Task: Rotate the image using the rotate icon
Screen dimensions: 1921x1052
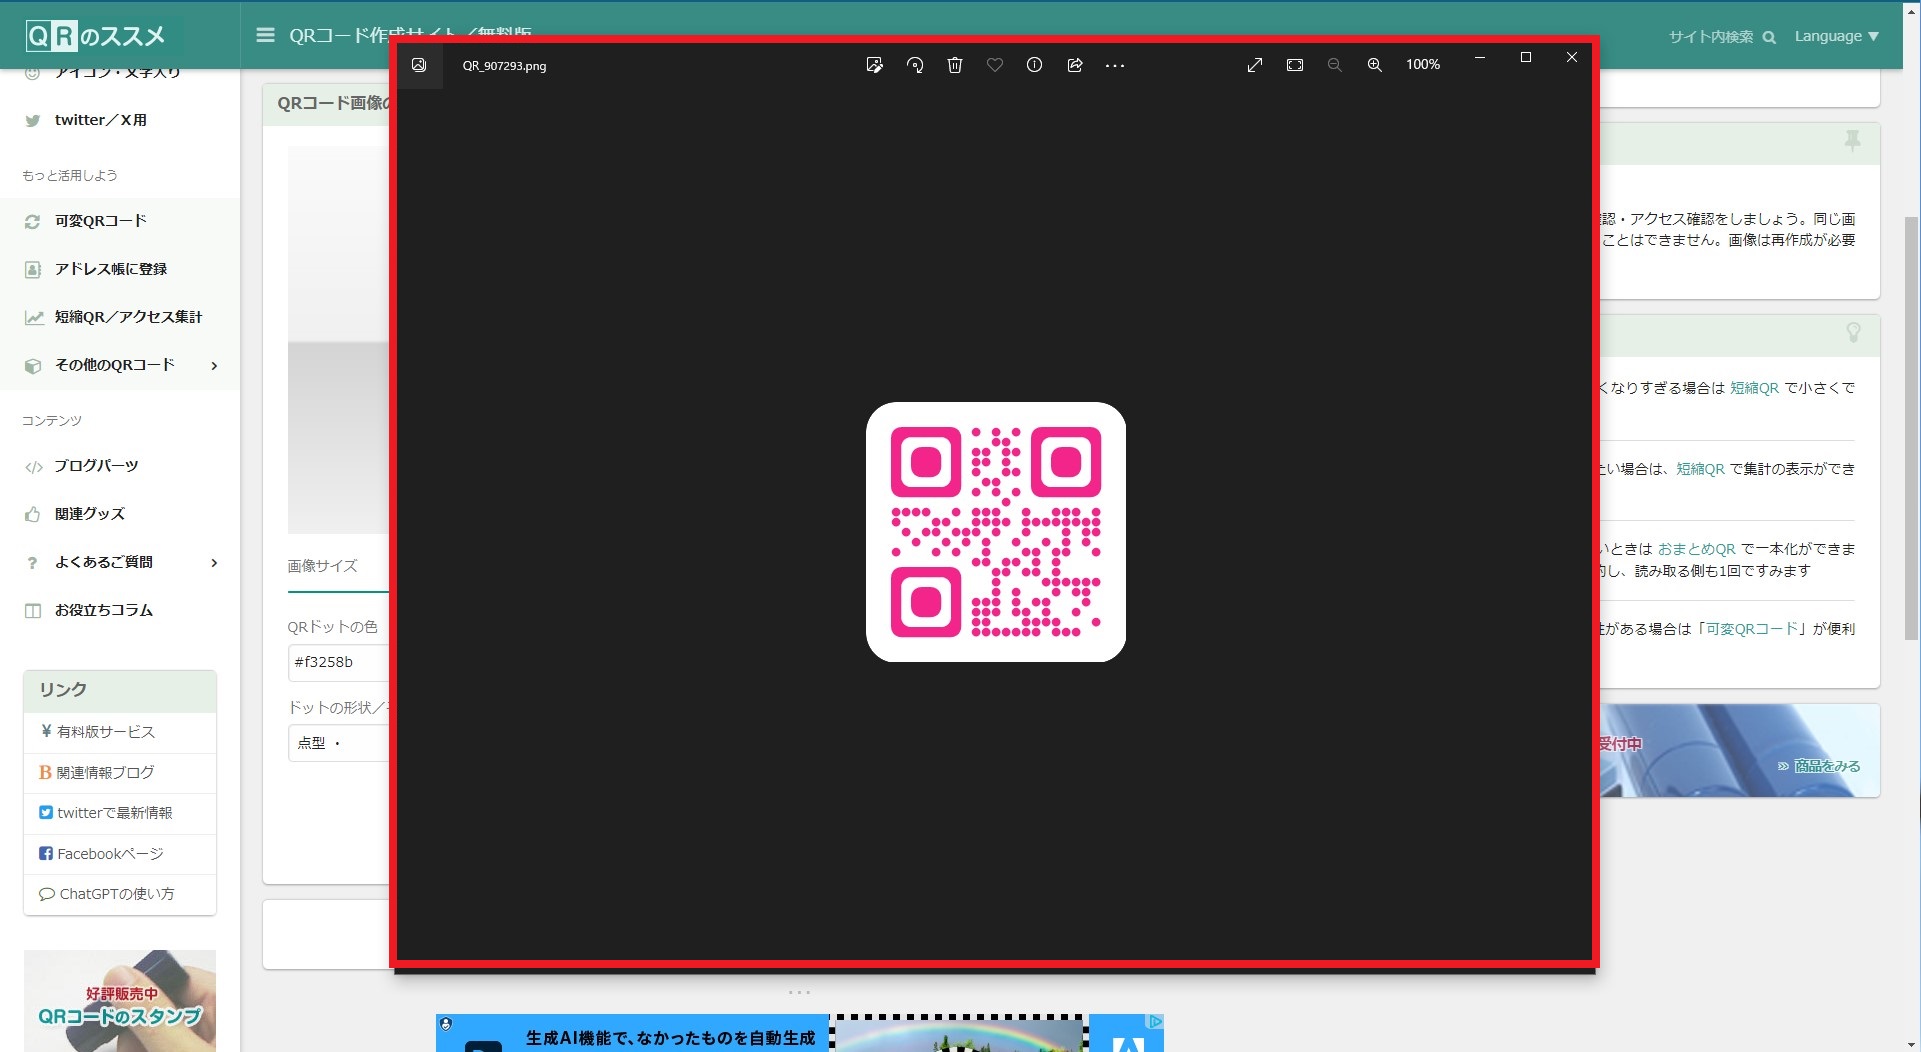Action: pos(915,65)
